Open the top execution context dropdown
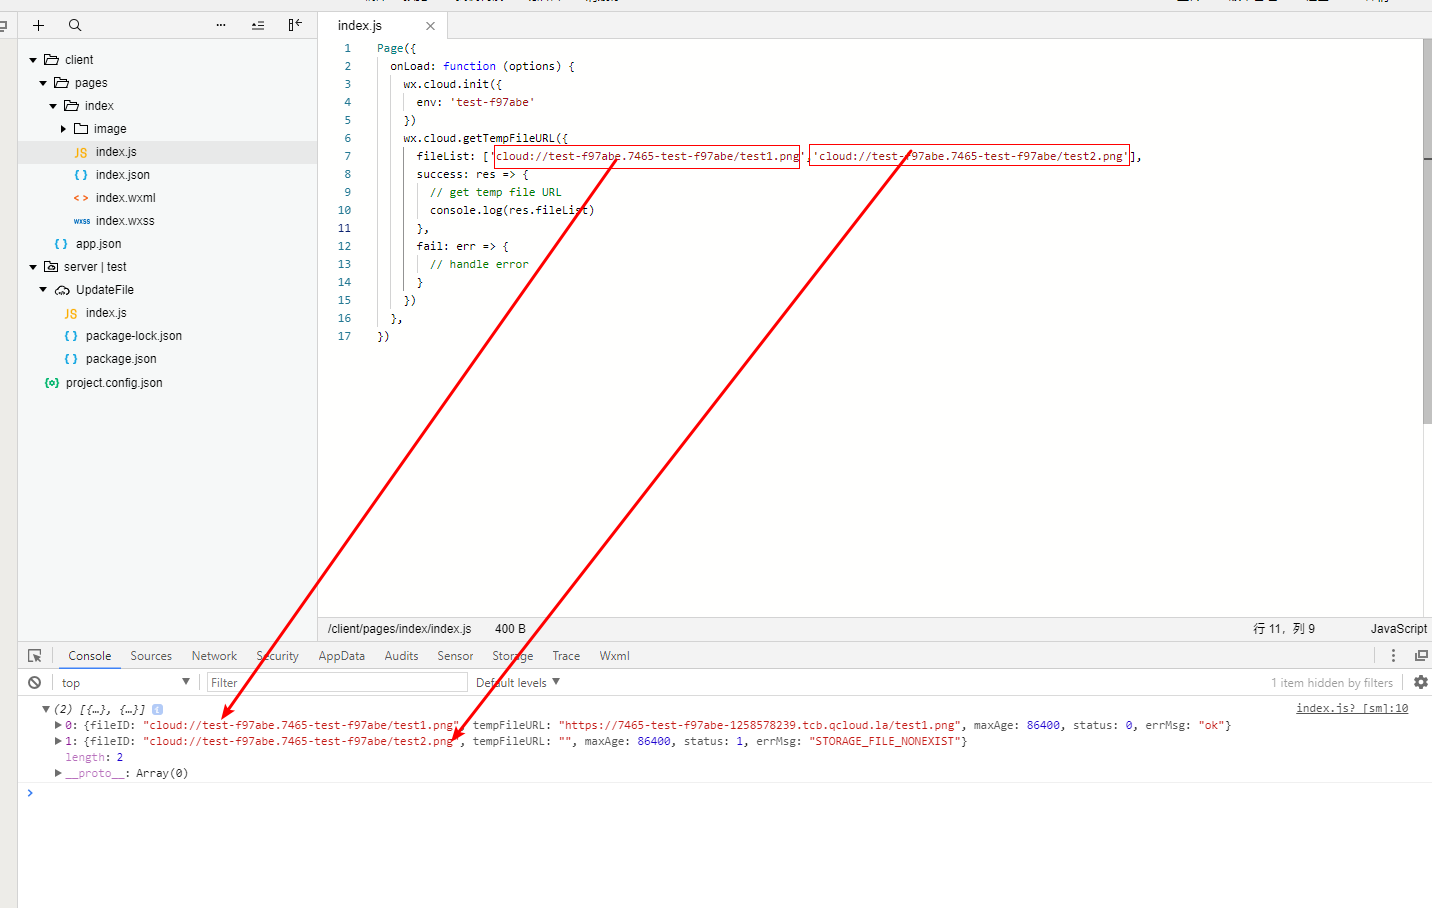 point(125,683)
